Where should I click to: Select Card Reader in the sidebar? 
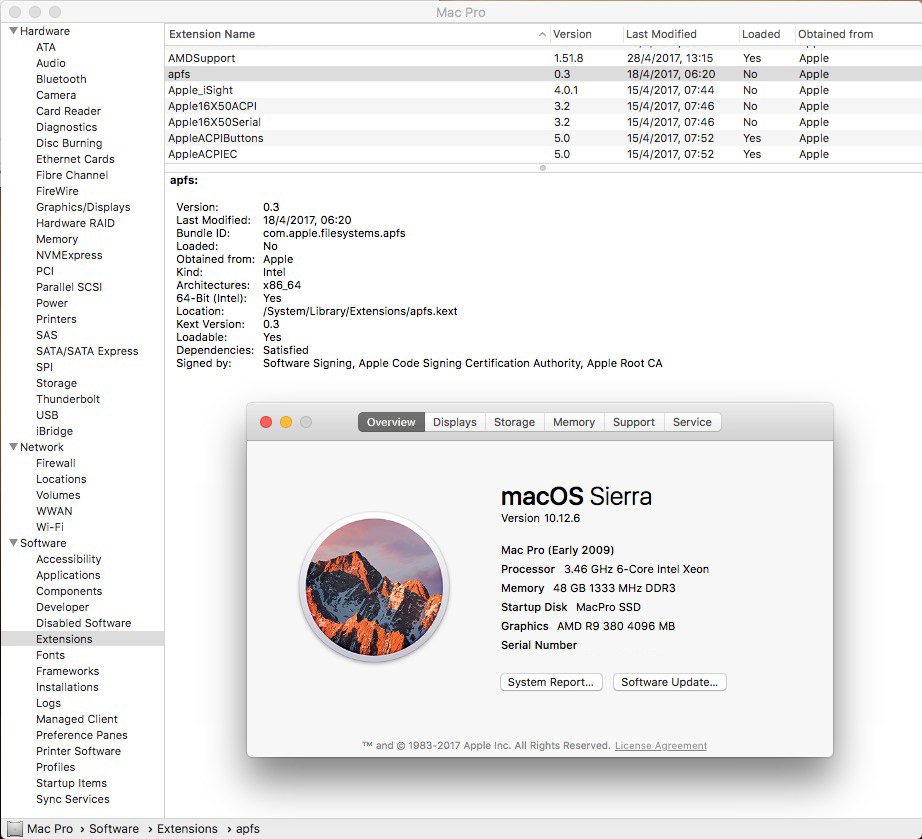(x=68, y=111)
